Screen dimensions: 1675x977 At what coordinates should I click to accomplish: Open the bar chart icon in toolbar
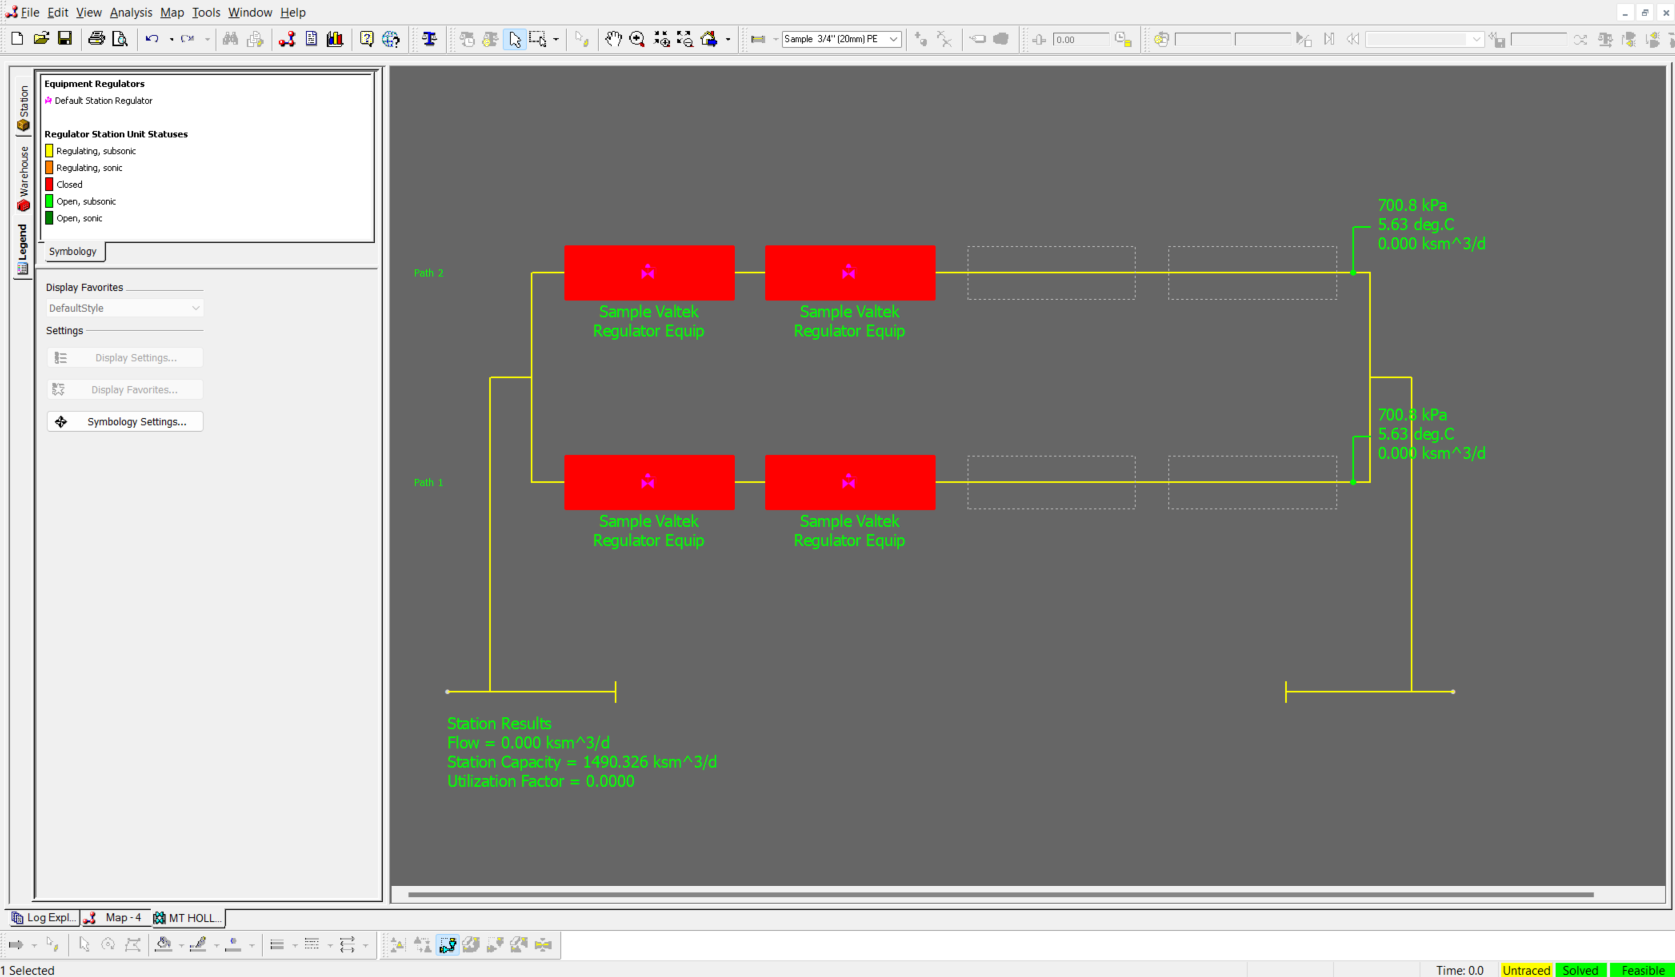point(335,39)
